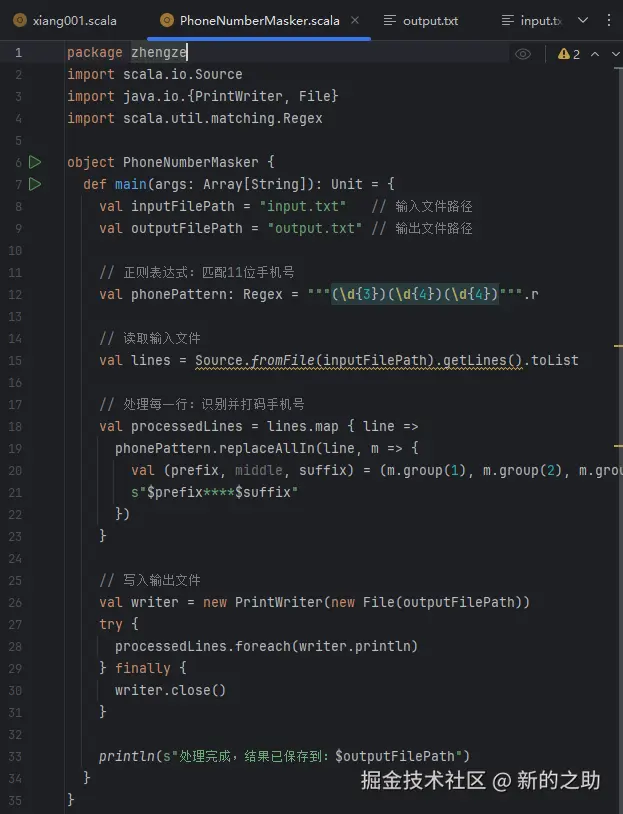The width and height of the screenshot is (623, 814).
Task: Click the greyed 'middle' variable
Action: click(259, 470)
